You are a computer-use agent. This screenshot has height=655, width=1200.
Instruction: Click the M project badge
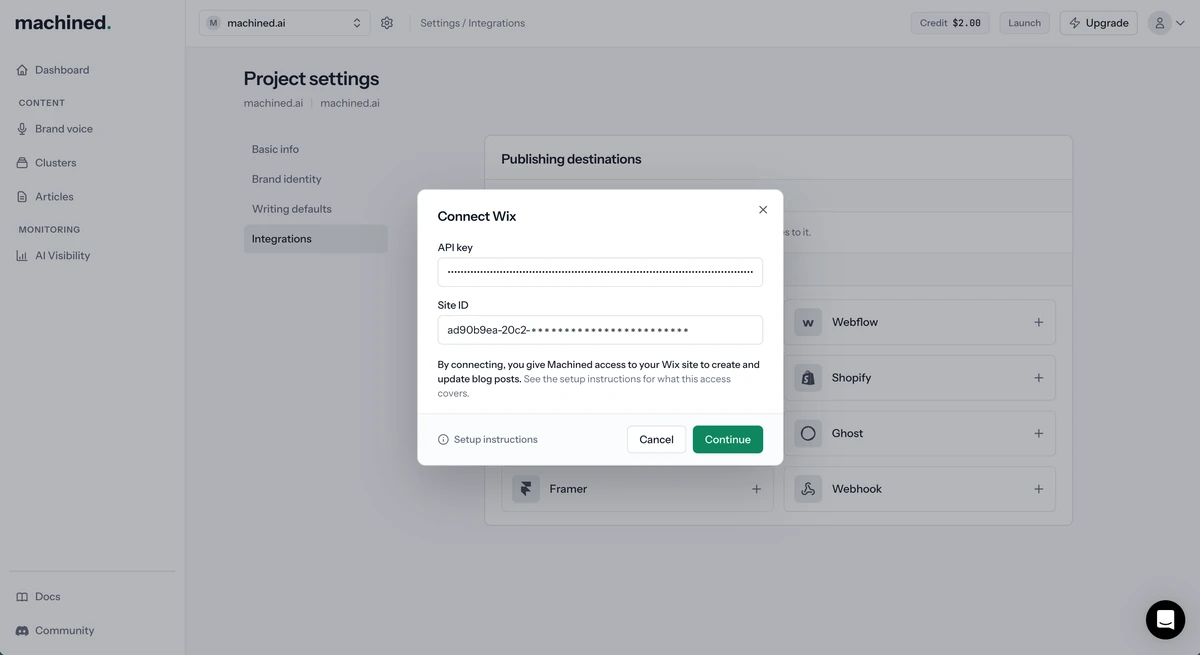point(213,23)
